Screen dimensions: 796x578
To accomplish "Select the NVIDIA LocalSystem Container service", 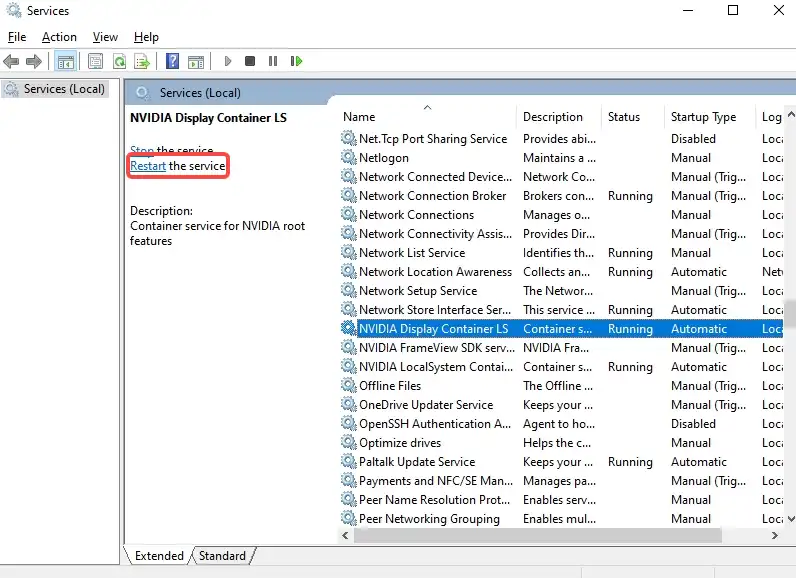I will [561, 366].
